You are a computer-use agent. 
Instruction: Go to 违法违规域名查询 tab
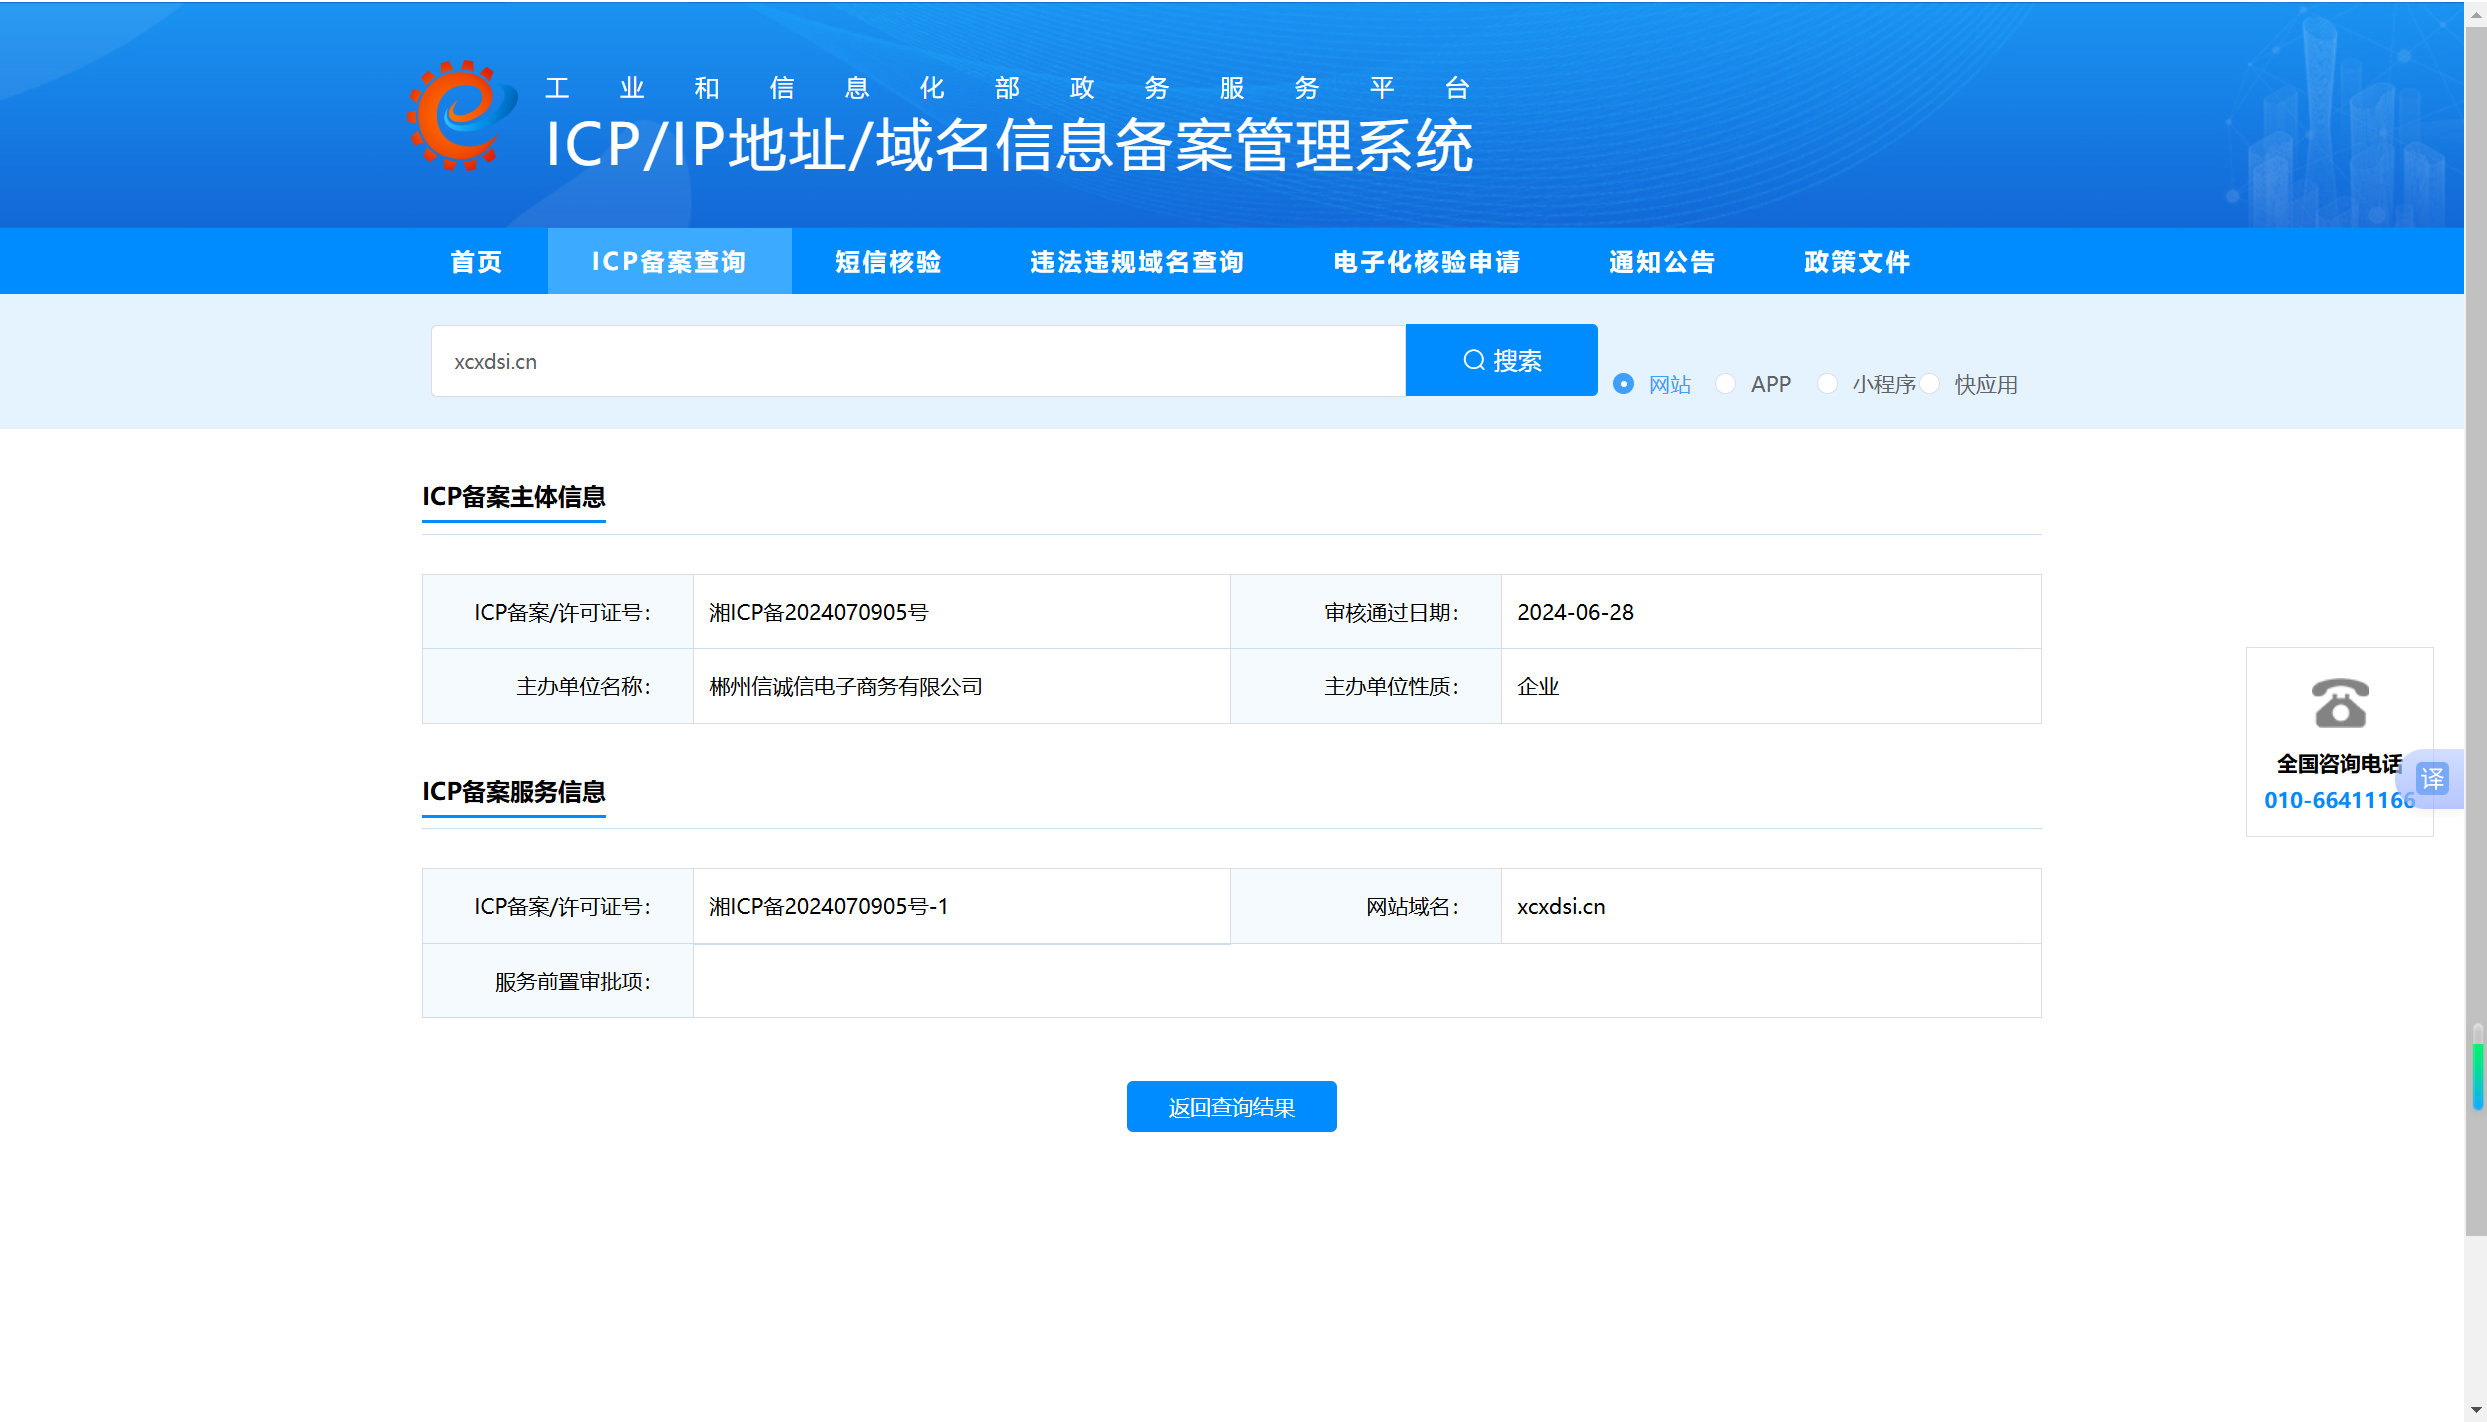[x=1137, y=262]
